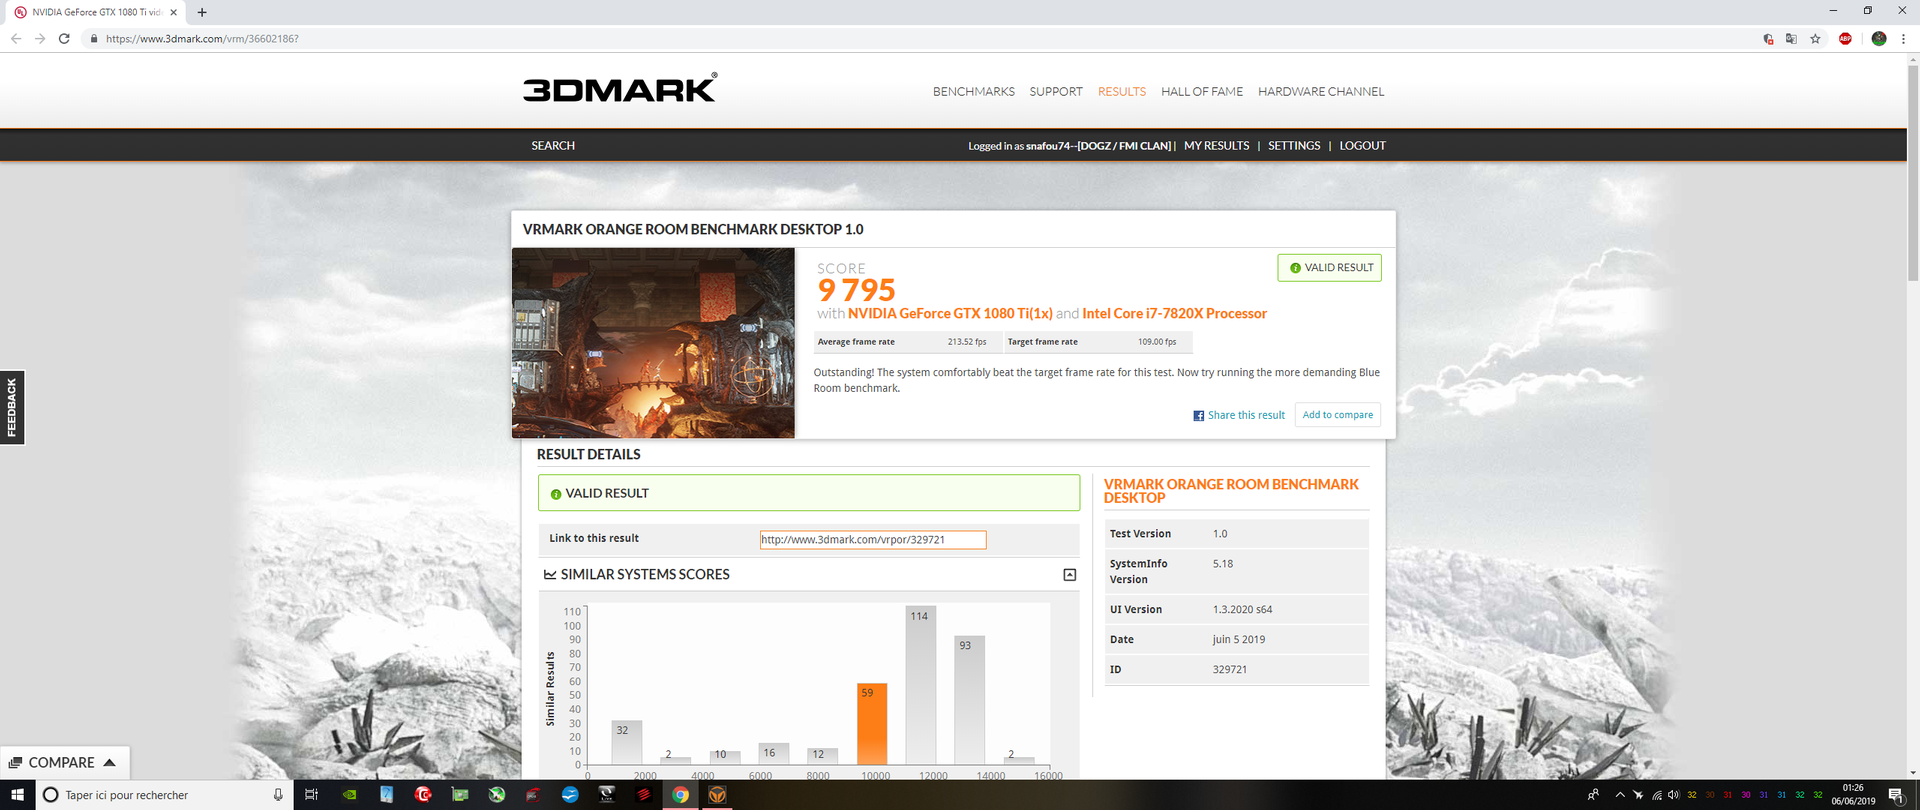Expand the COMPARE panel
This screenshot has height=810, width=1920.
tap(64, 763)
